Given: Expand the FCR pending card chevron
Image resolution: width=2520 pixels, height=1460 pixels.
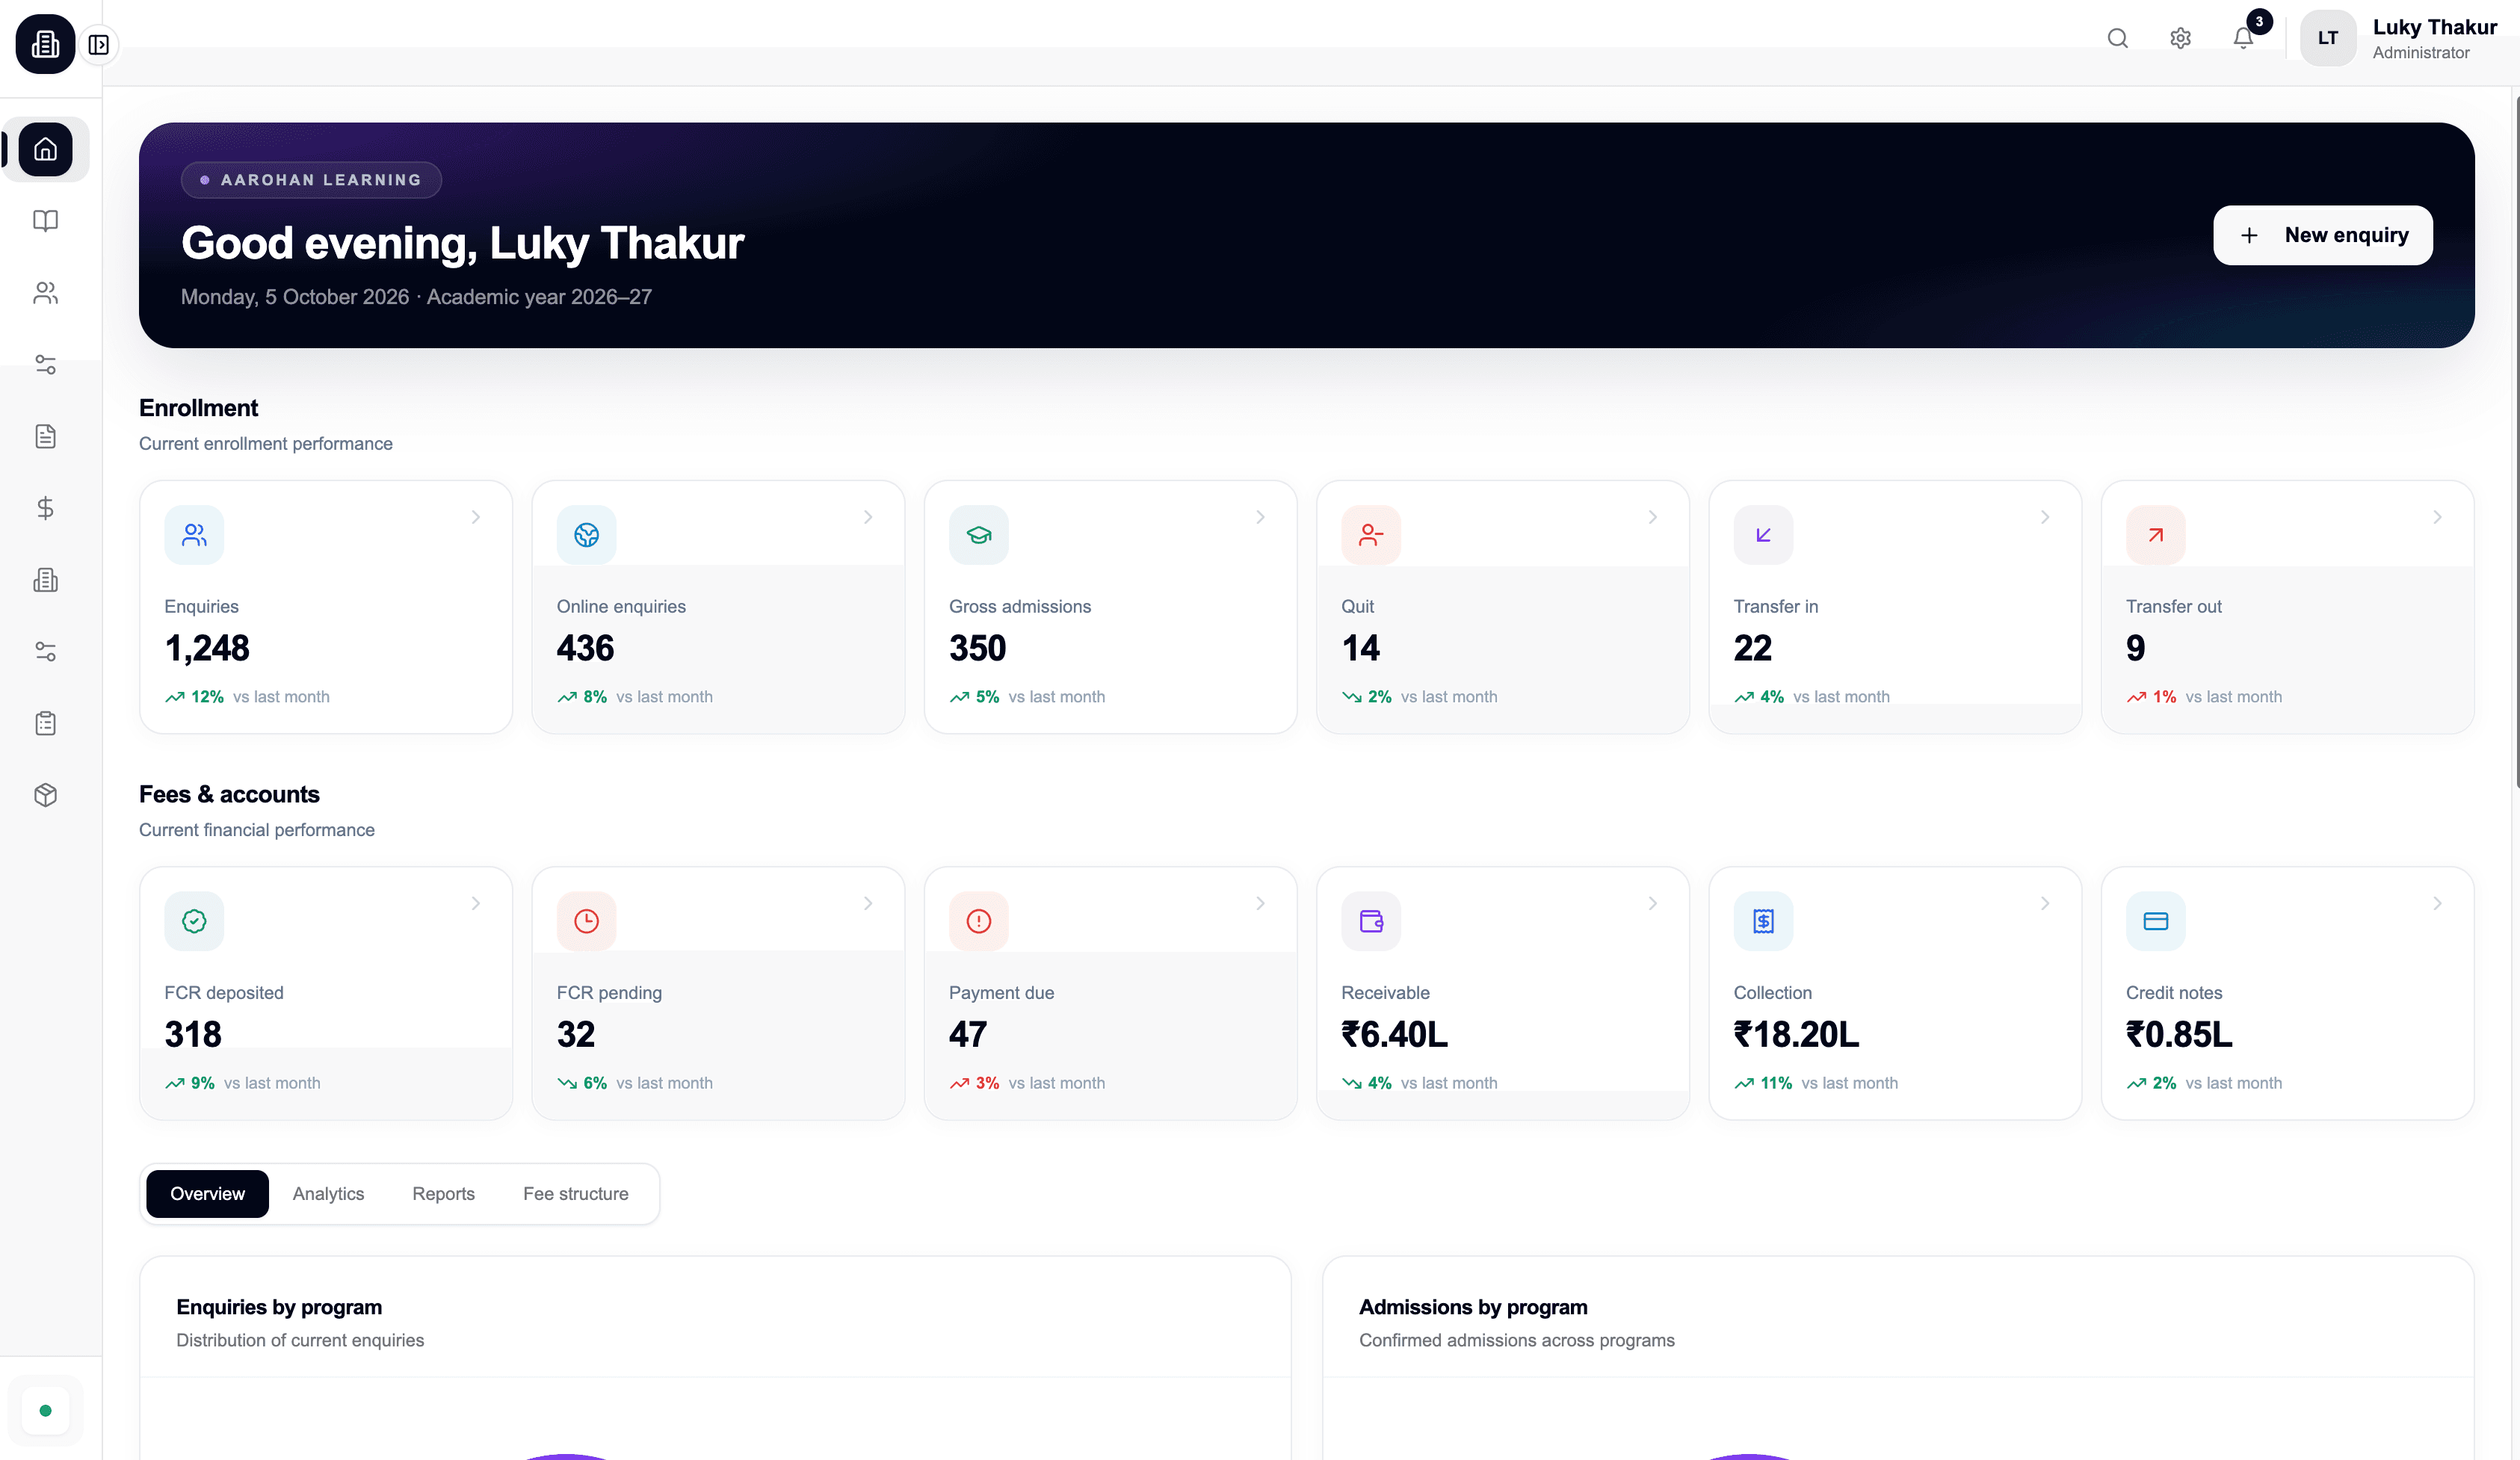Looking at the screenshot, I should click(x=868, y=903).
